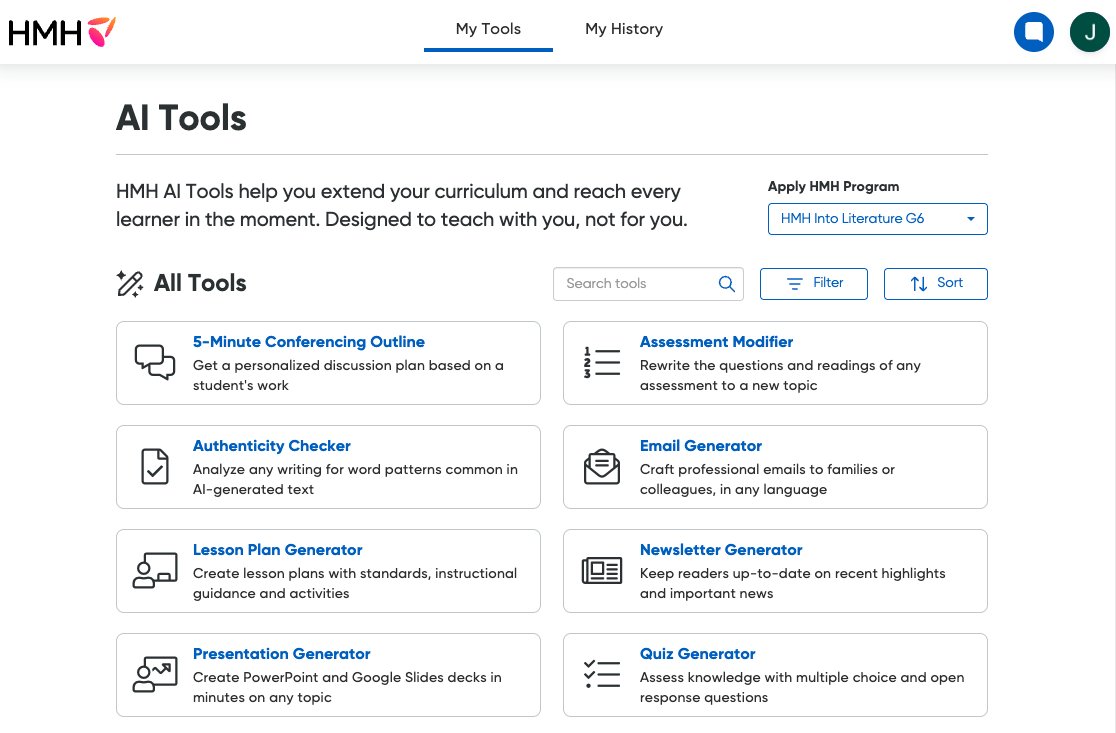Click the speech bubbles conferencing icon
The width and height of the screenshot is (1116, 733).
[154, 362]
